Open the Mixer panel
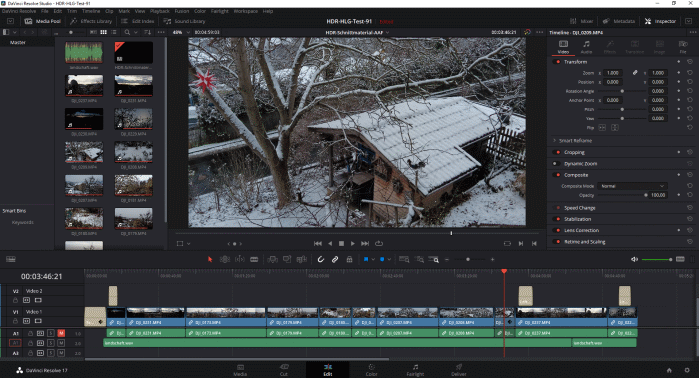Viewport: 699px width, 378px height. (582, 21)
